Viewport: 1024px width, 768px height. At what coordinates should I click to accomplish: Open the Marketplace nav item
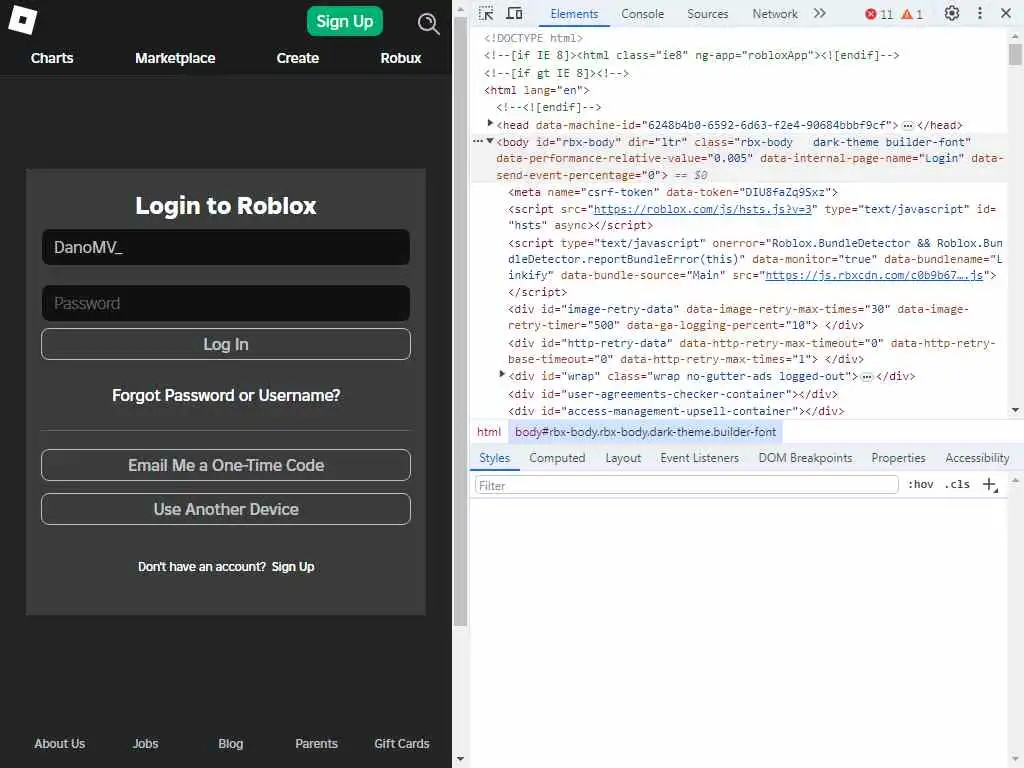pos(175,58)
